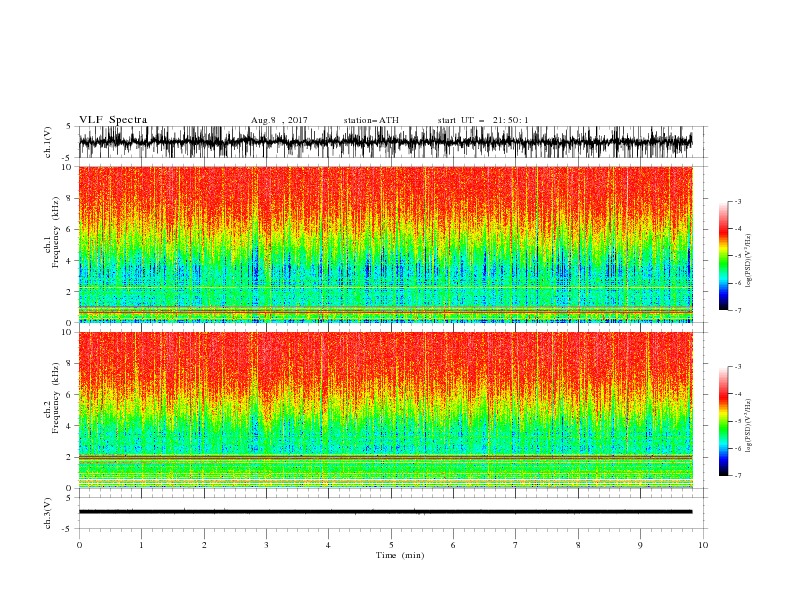Click the "station=ATH" header label
The width and height of the screenshot is (792, 612).
371,120
